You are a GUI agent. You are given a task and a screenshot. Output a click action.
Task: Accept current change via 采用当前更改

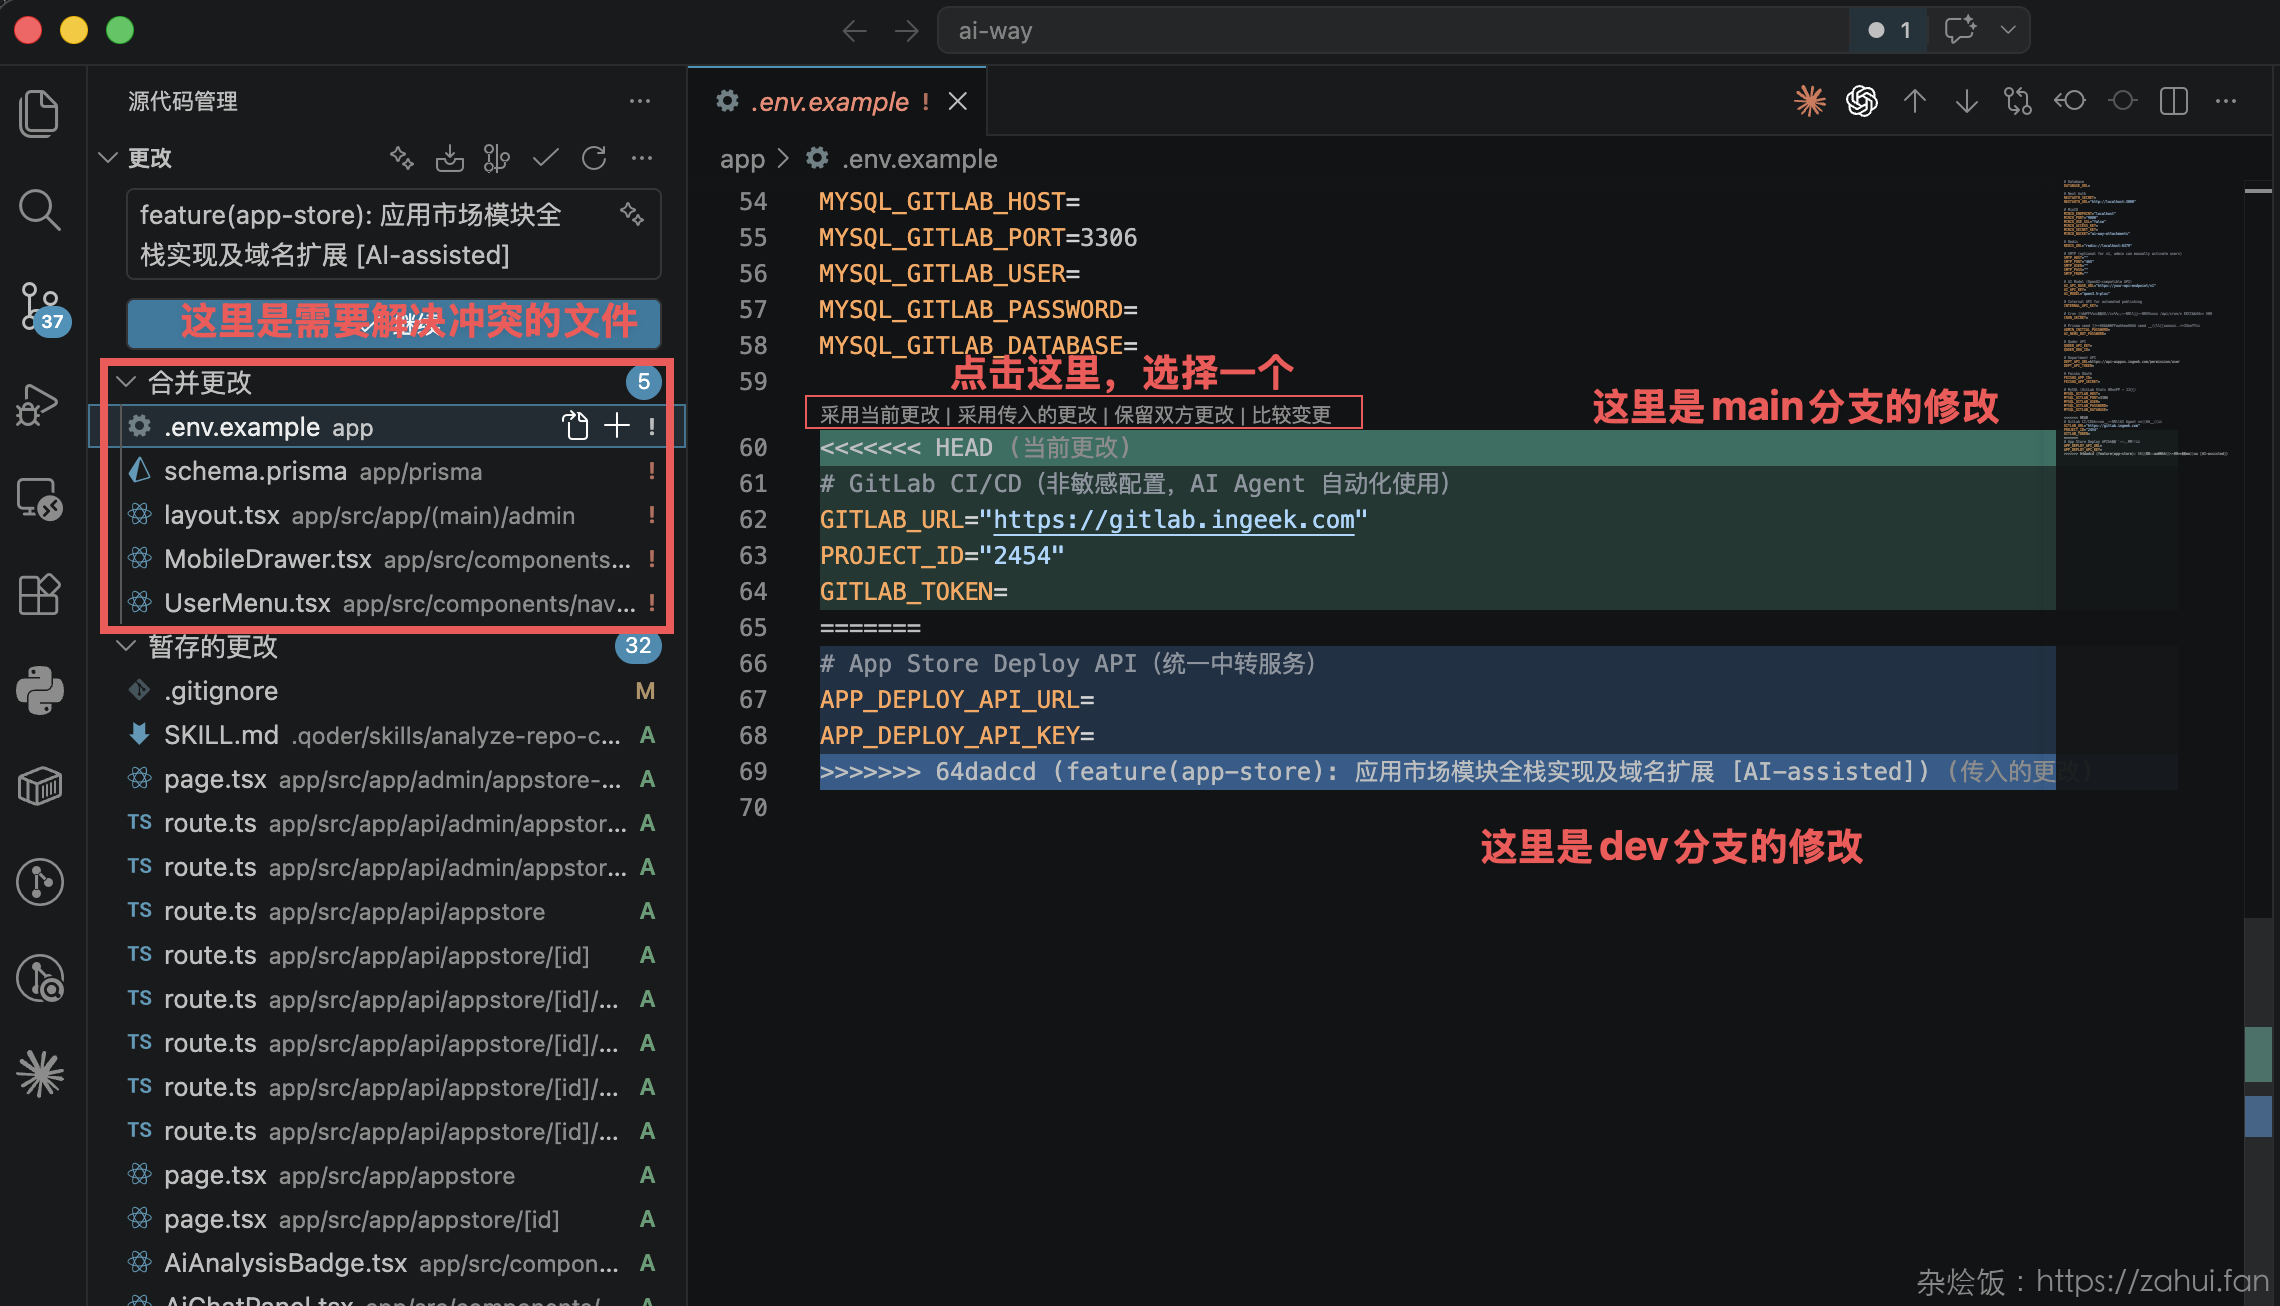tap(880, 414)
